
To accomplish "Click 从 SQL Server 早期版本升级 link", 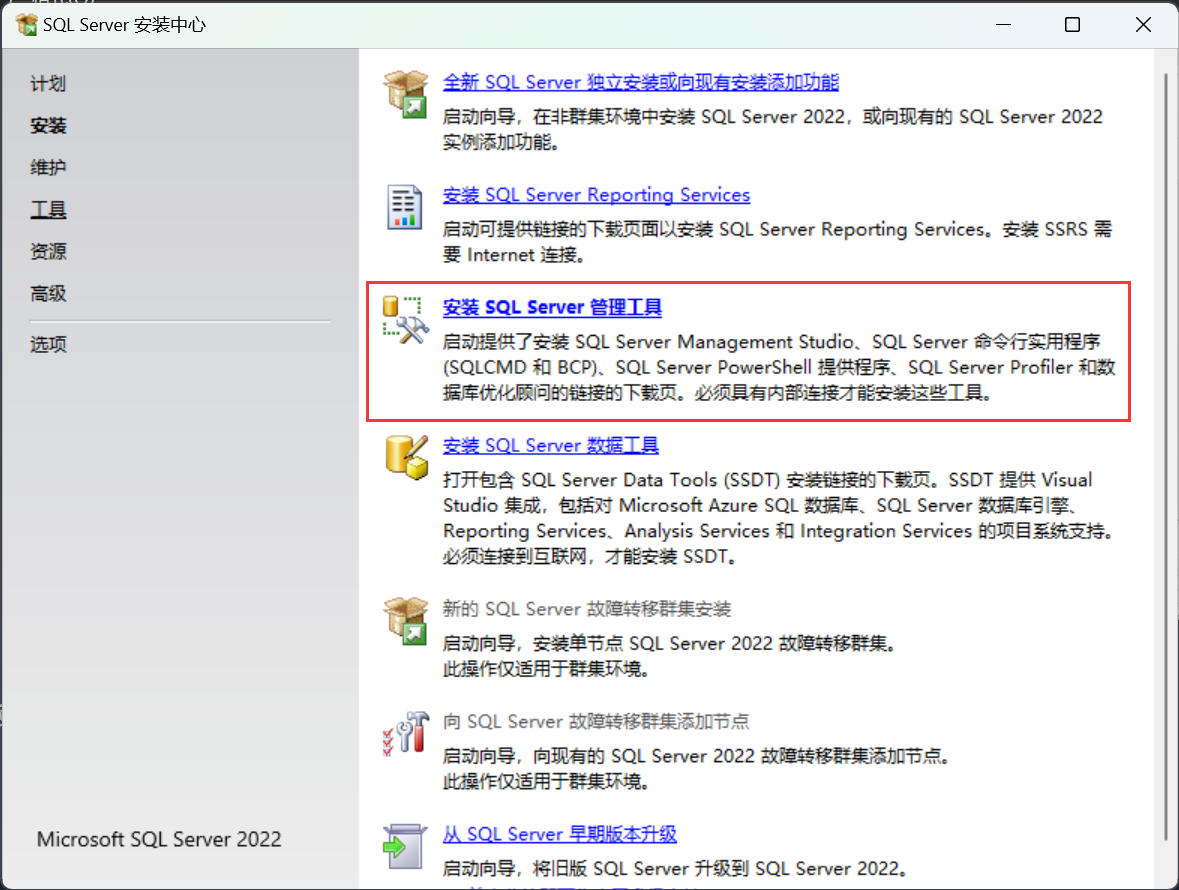I will point(559,834).
